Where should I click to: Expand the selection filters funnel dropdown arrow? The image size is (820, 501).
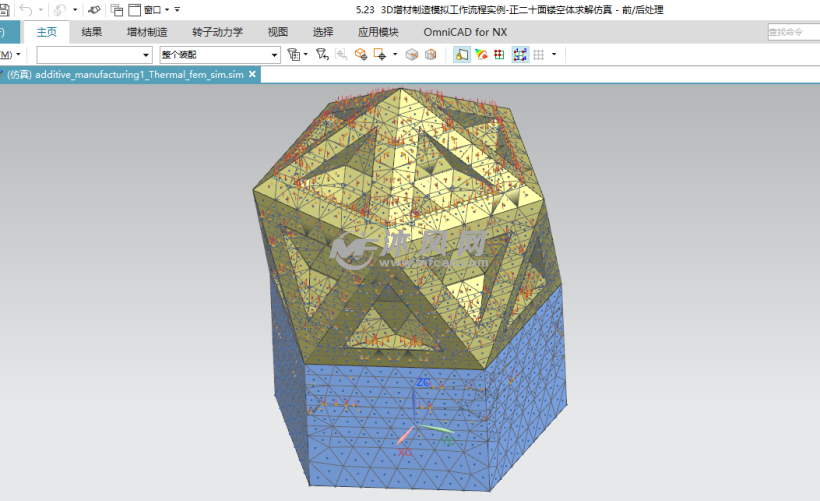click(306, 54)
